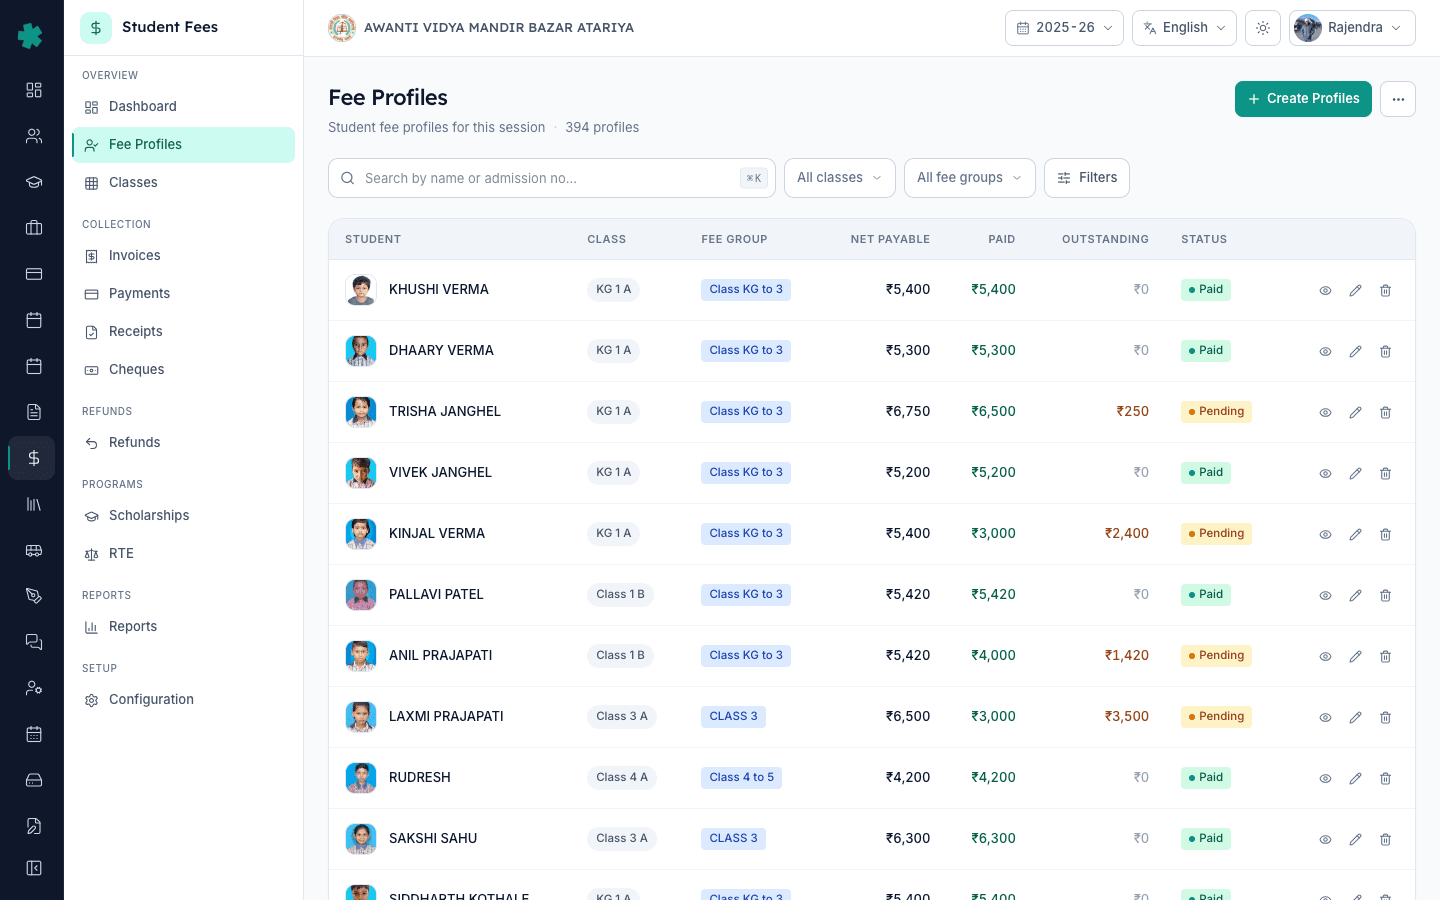1440x900 pixels.
Task: Open RTE in sidebar
Action: [x=183, y=554]
